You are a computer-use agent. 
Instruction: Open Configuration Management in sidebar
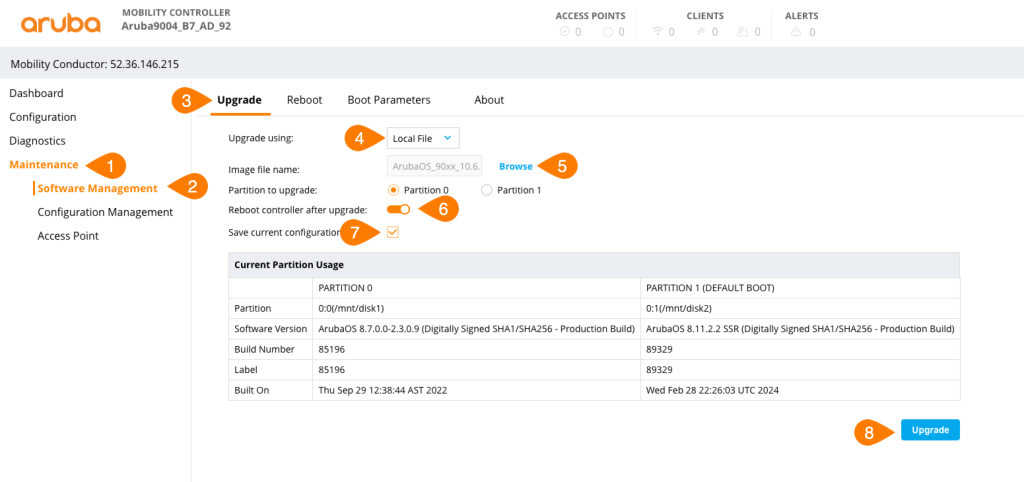105,212
